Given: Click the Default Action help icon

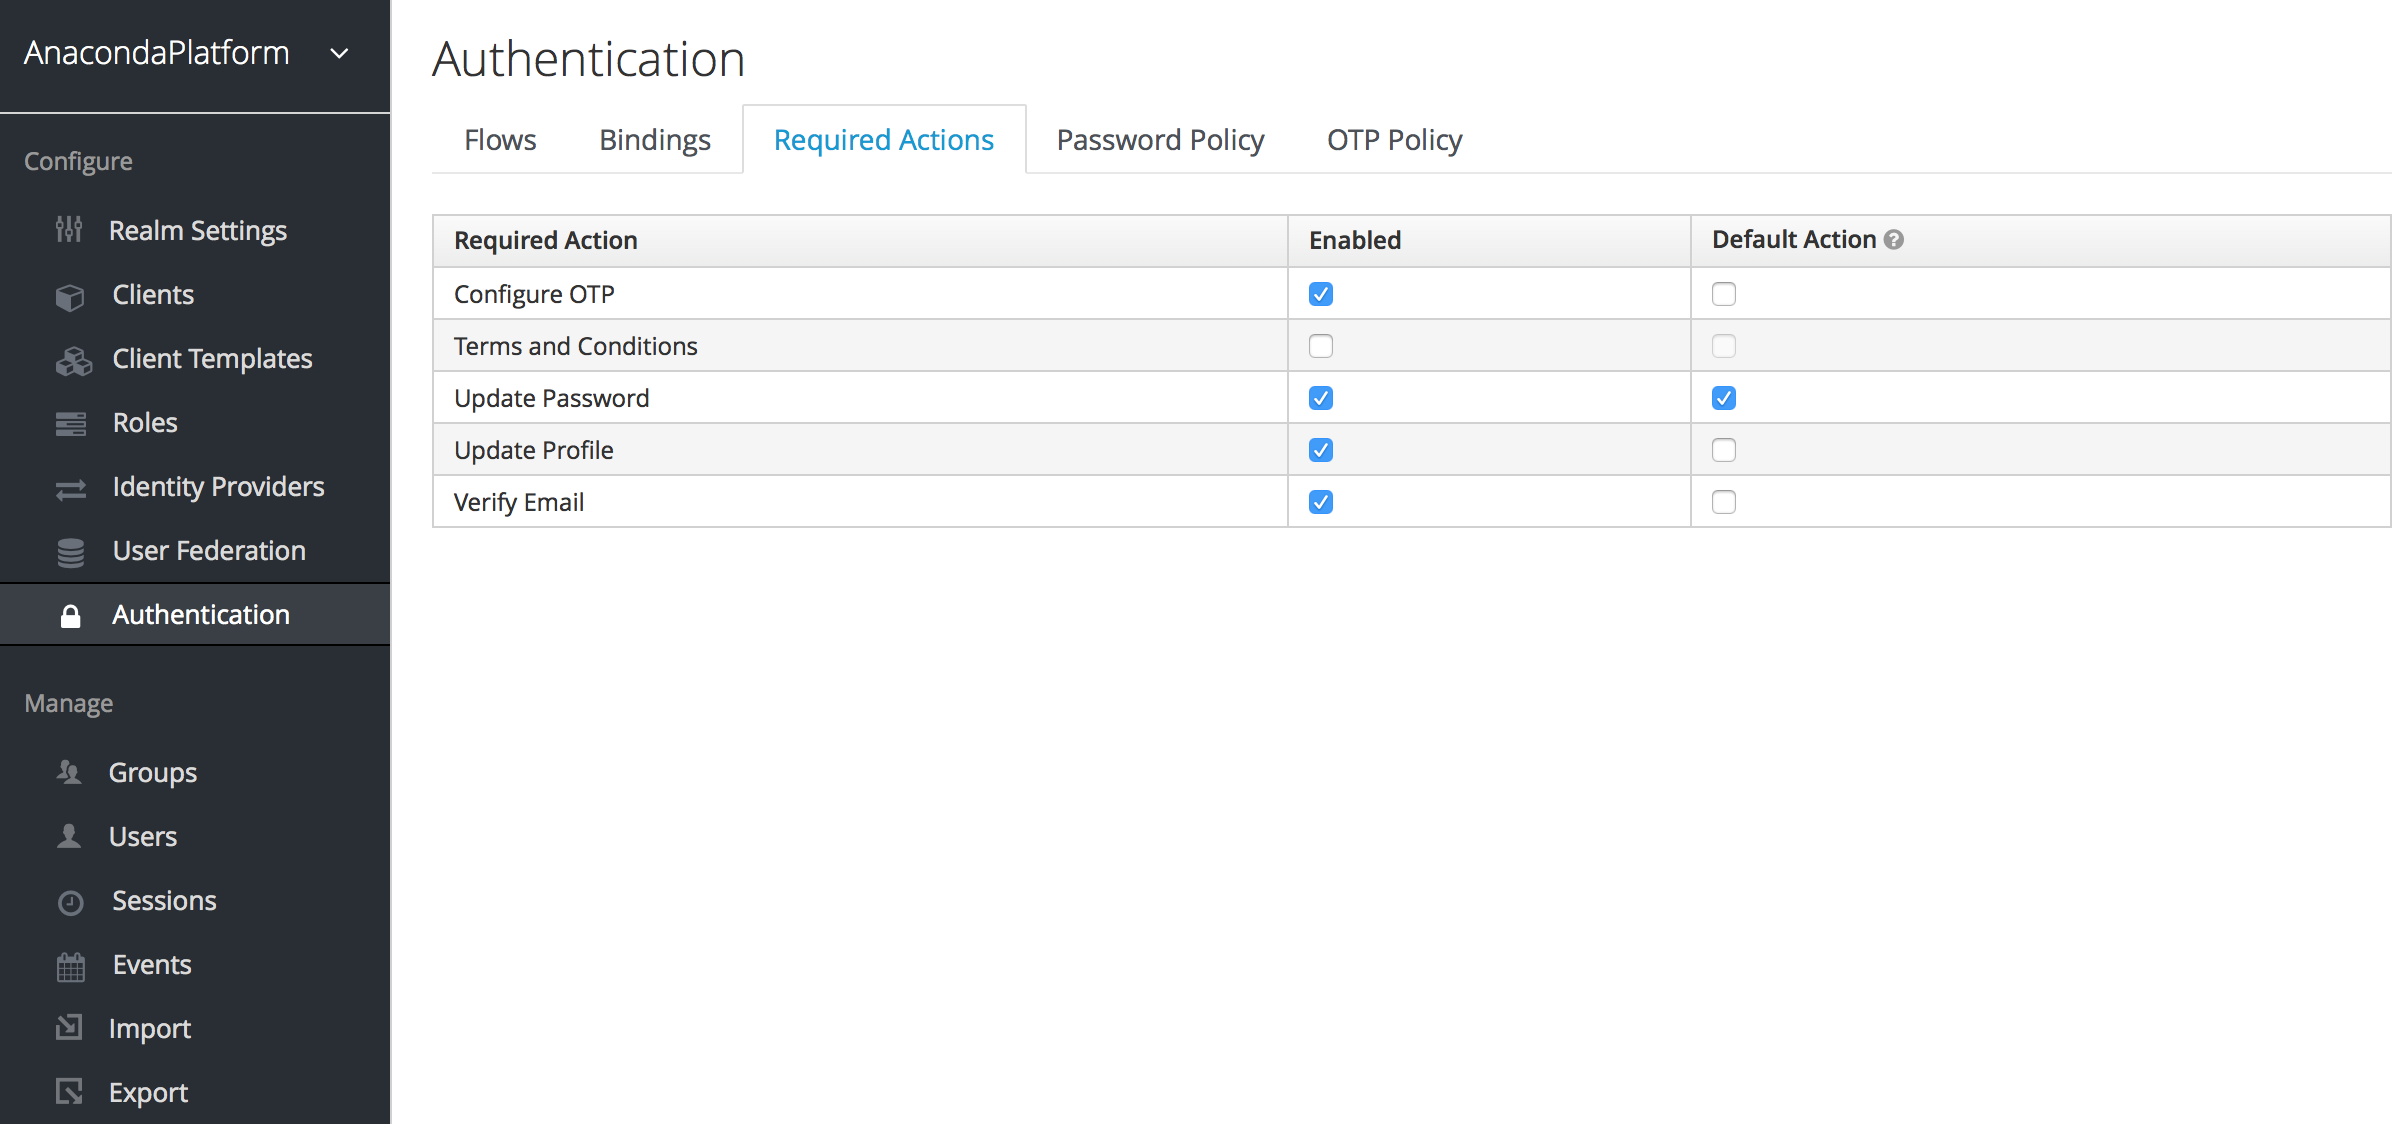Looking at the screenshot, I should click(1893, 240).
